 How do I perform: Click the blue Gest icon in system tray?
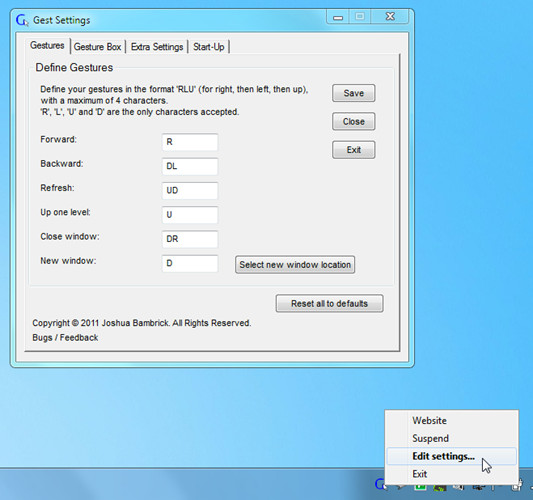click(x=380, y=484)
